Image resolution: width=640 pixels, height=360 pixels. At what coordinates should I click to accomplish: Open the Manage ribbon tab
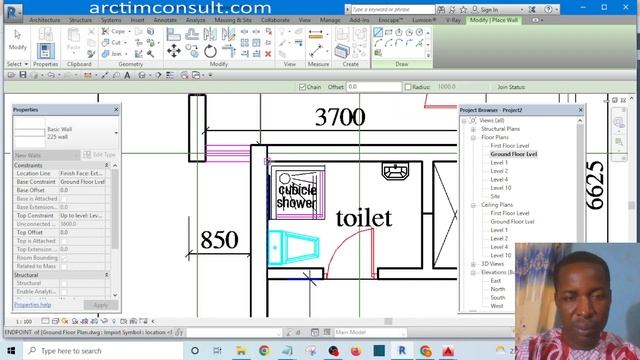click(x=330, y=20)
